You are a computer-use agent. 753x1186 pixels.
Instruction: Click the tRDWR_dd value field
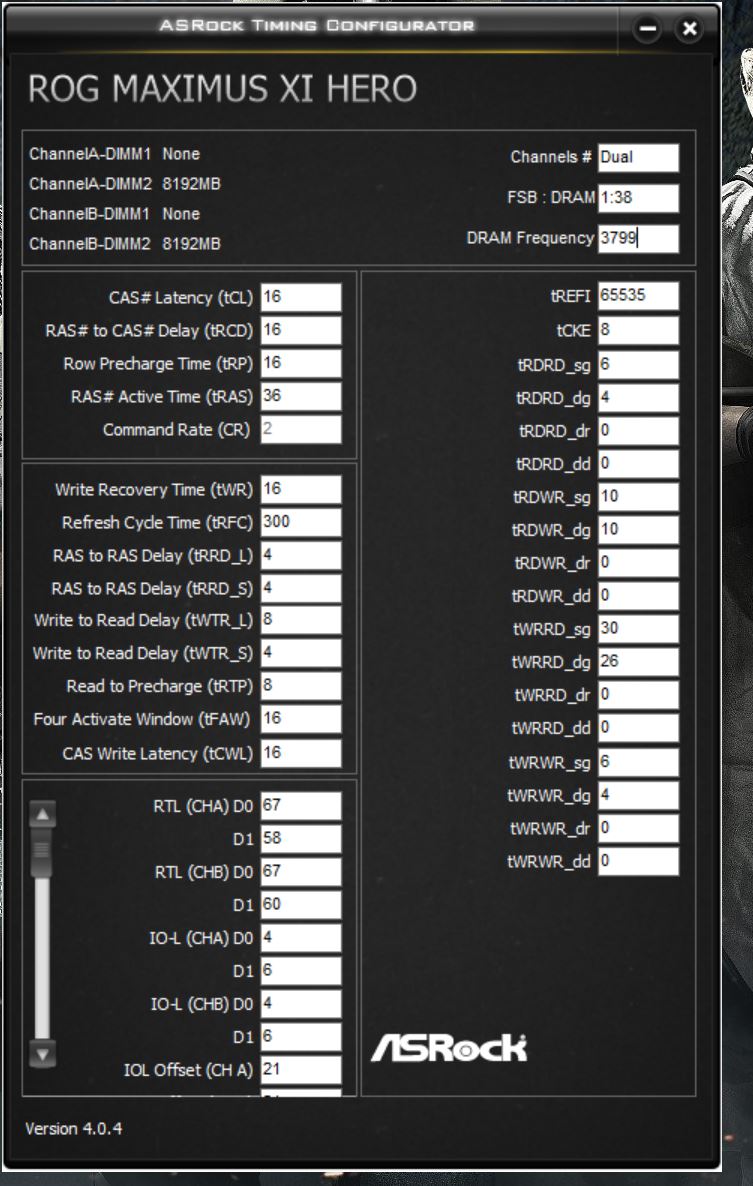pos(638,596)
